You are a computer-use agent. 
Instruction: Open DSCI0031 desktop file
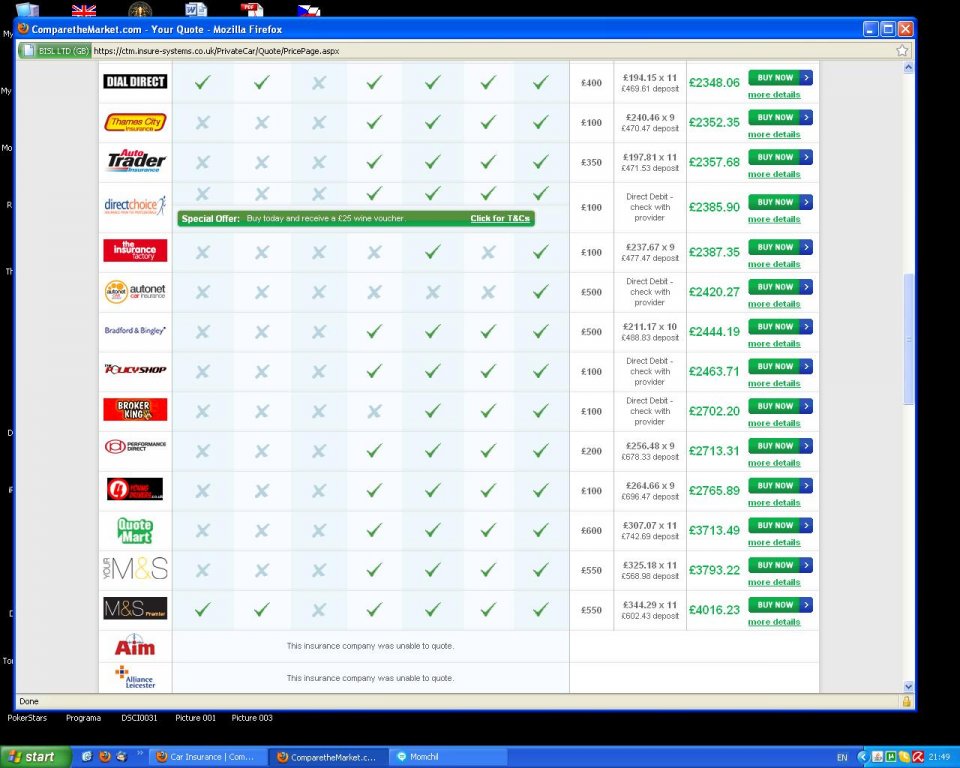(139, 718)
